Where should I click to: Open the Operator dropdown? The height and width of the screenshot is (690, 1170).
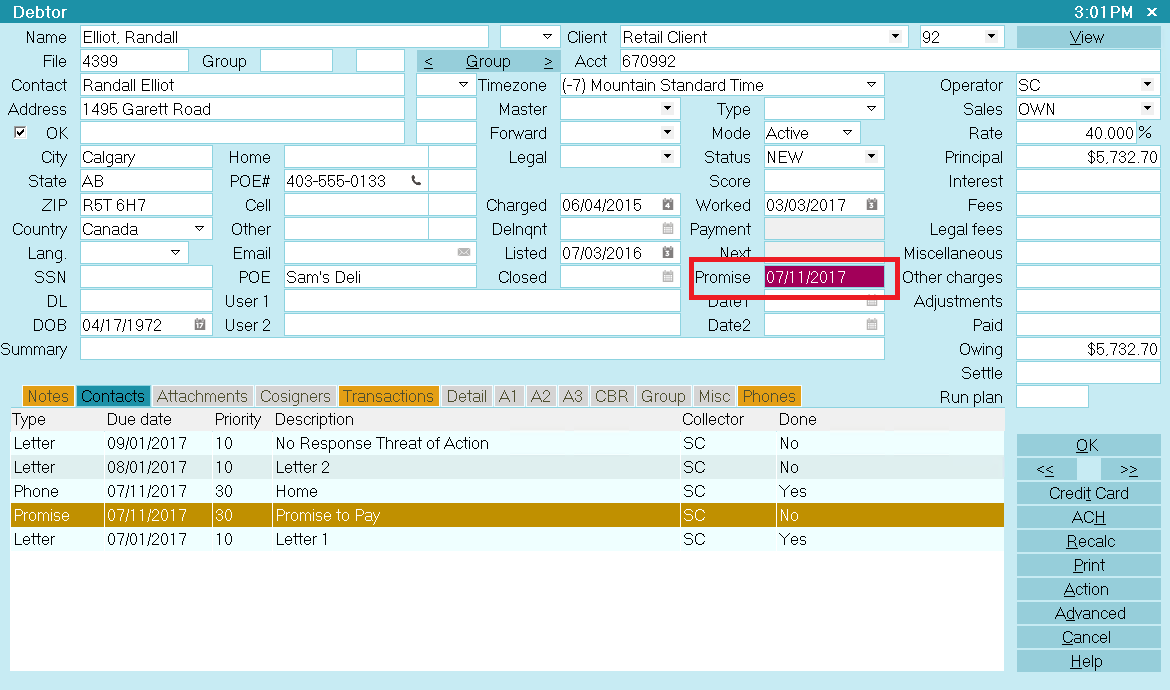(x=1146, y=85)
